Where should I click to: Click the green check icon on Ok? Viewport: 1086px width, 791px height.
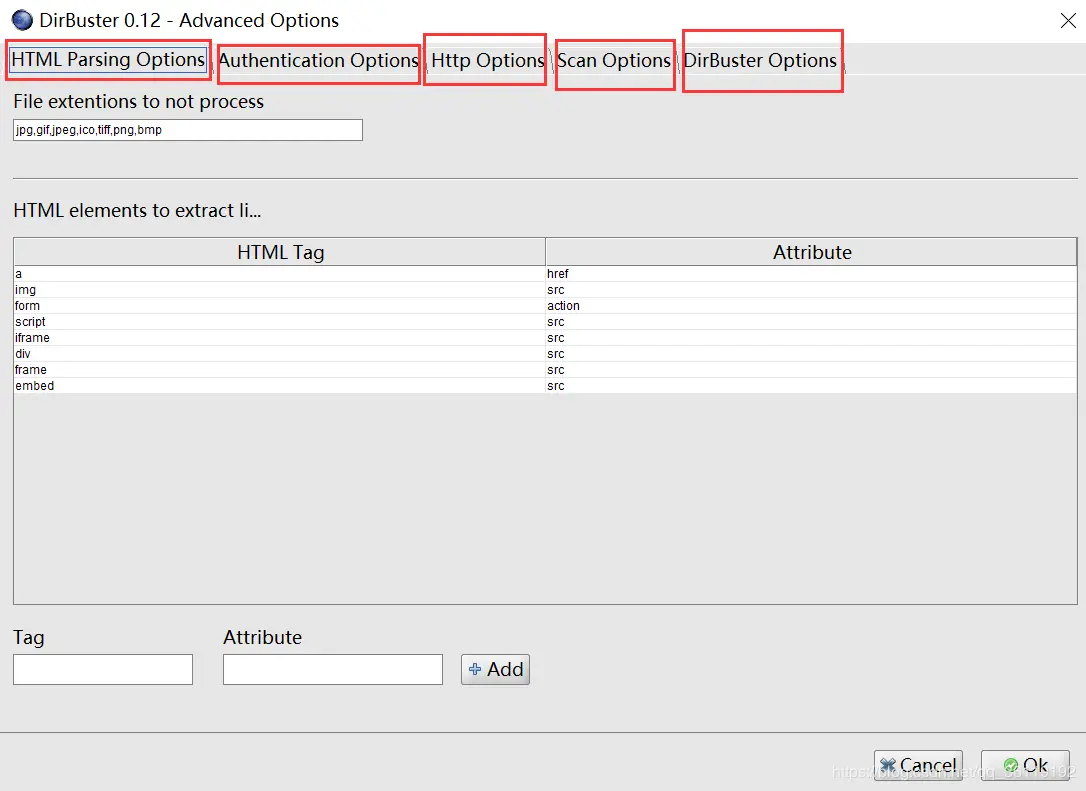pyautogui.click(x=1011, y=765)
